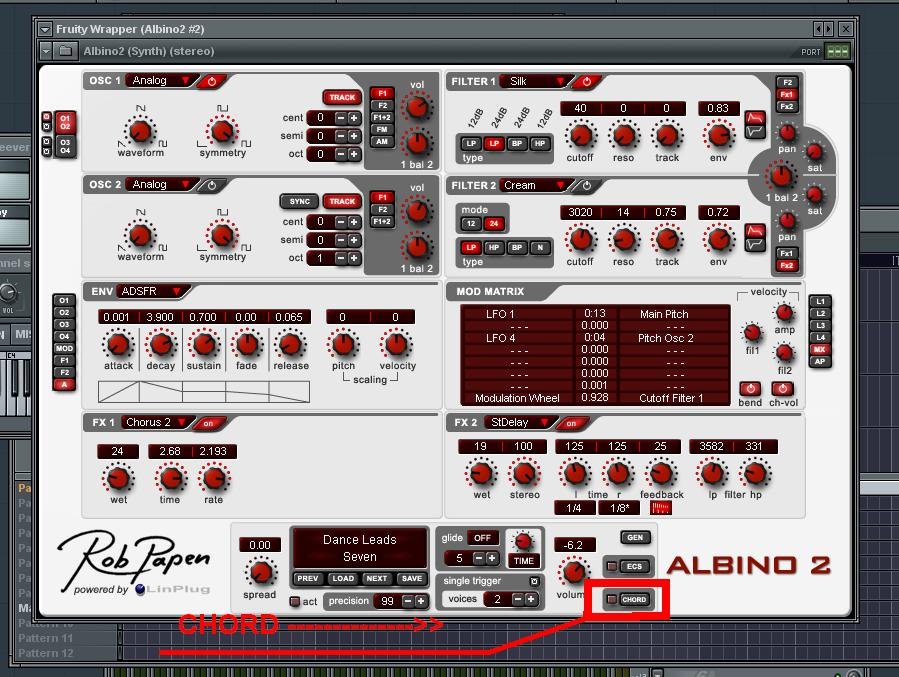Select the O3 O4 oscillator page tab
Screen dimensions: 899x677
point(65,147)
